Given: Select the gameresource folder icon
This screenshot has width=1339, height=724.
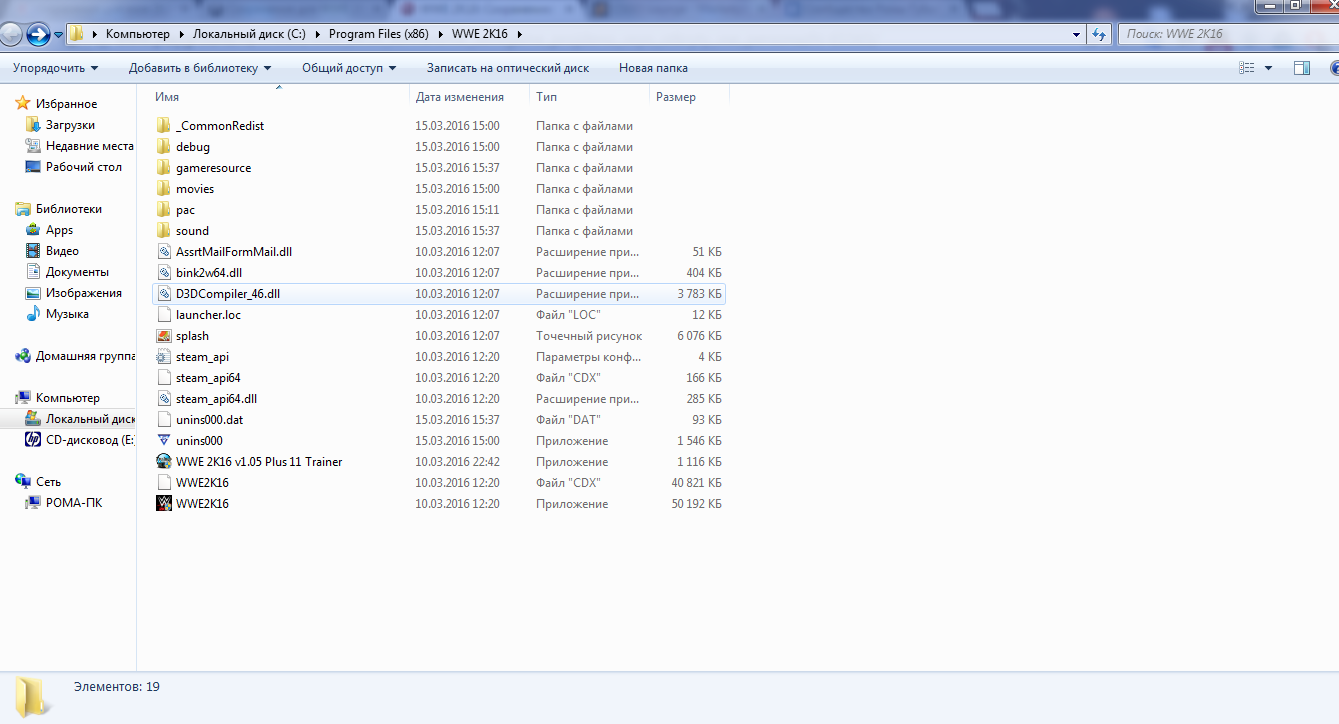Looking at the screenshot, I should coord(165,168).
